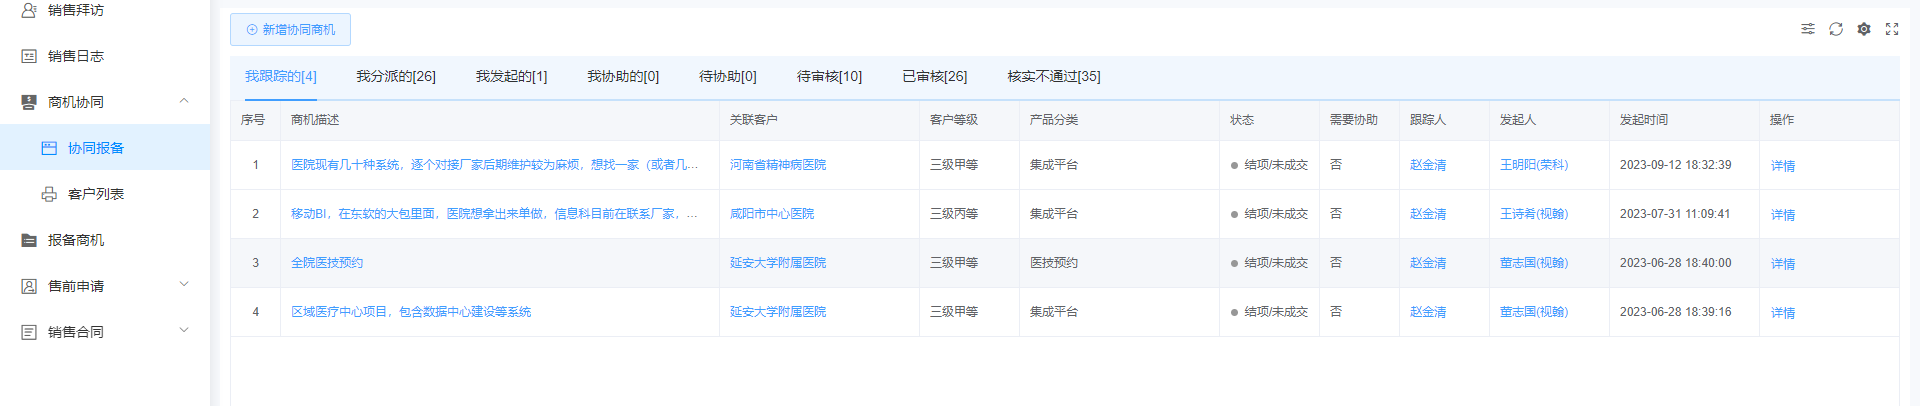Click the 新增协同商机 button

(290, 30)
